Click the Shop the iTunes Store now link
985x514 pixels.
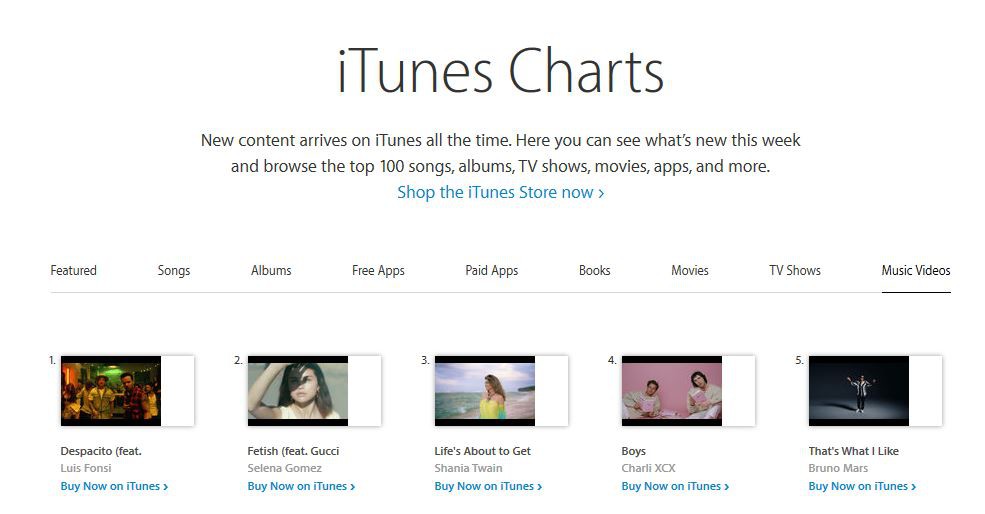pos(500,192)
